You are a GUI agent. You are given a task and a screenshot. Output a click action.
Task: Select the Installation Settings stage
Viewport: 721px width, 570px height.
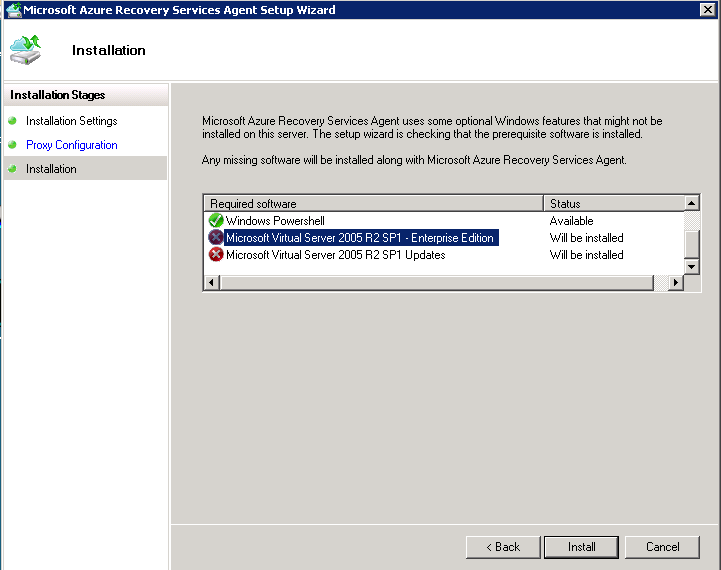tap(72, 121)
